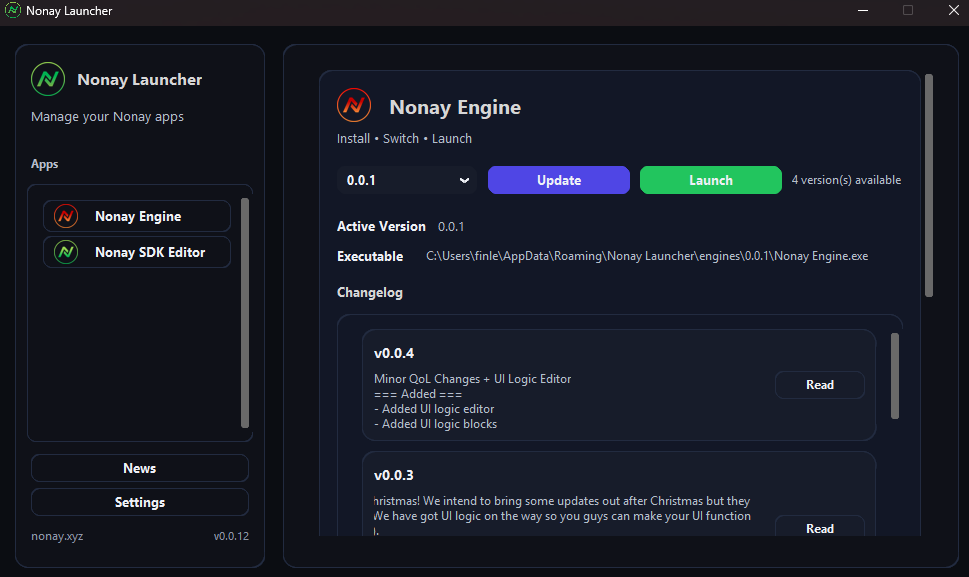Click the red Nonay Engine logo in main panel
The width and height of the screenshot is (969, 577).
pyautogui.click(x=354, y=105)
